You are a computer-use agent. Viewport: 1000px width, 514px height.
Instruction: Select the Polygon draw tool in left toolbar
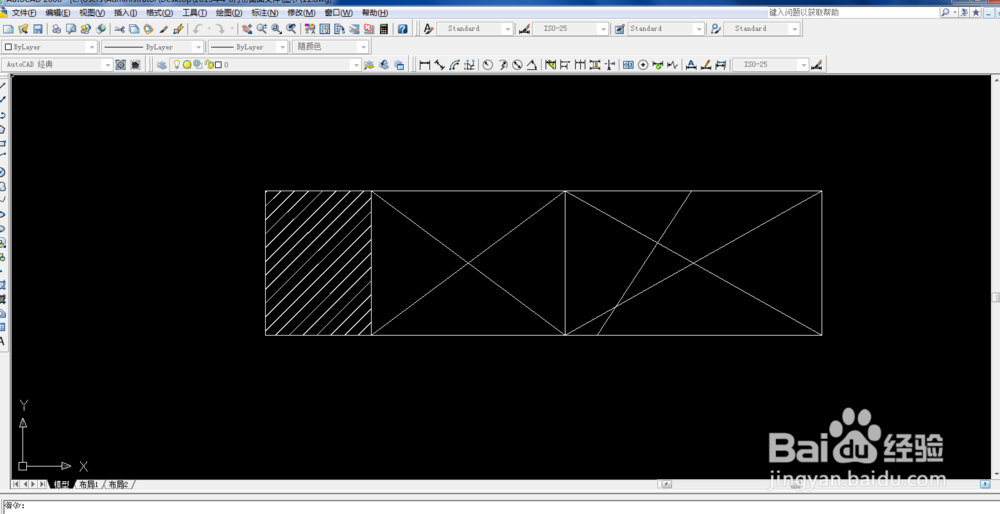pos(3,129)
